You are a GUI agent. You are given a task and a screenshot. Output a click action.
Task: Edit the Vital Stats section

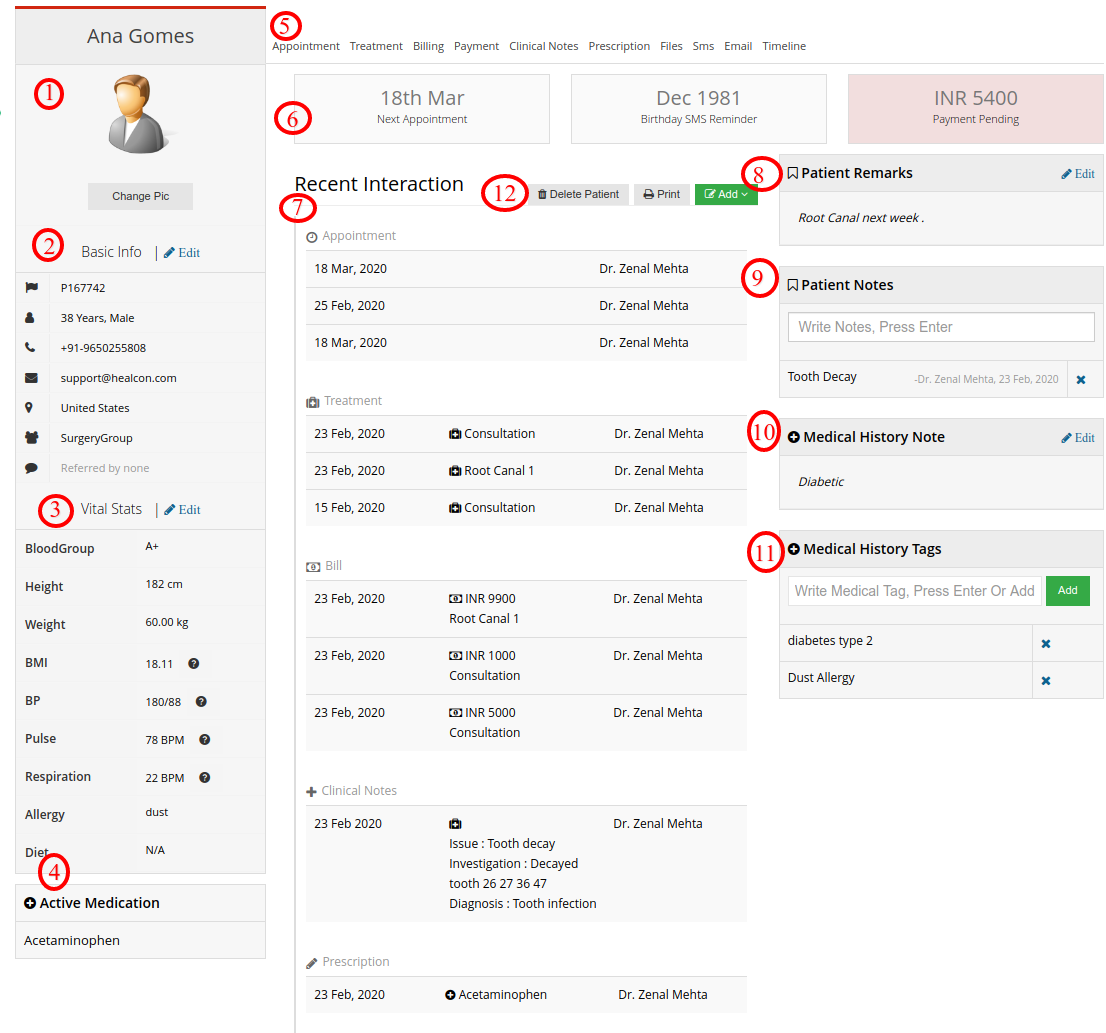click(182, 509)
